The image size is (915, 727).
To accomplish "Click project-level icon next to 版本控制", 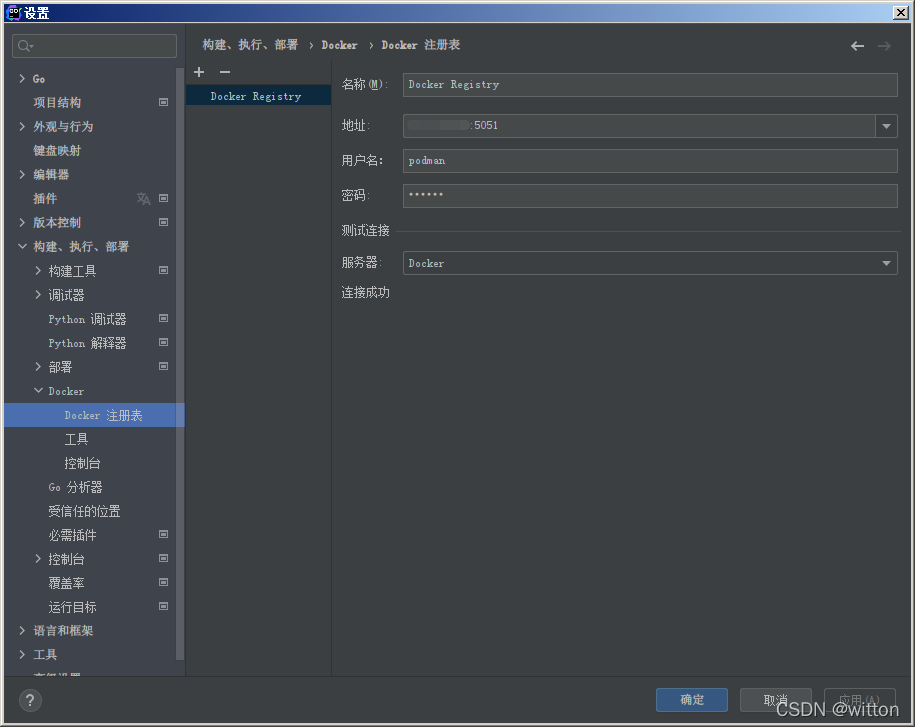I will (x=163, y=222).
